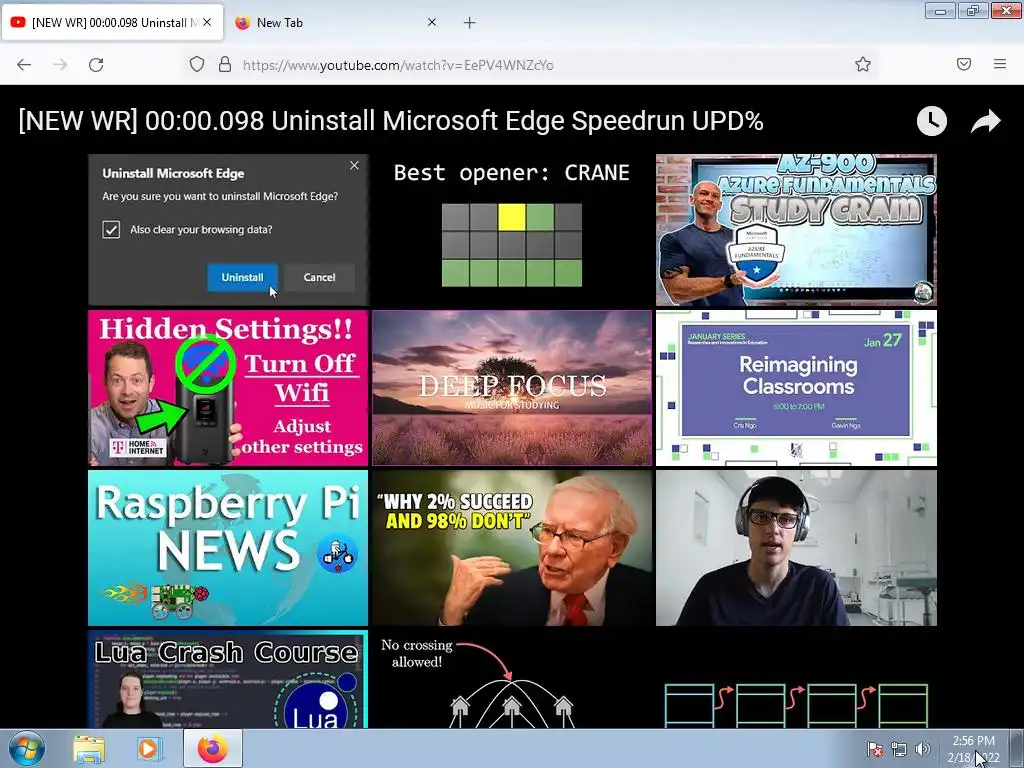
Task: Open Windows Explorer from the taskbar
Action: click(x=89, y=748)
